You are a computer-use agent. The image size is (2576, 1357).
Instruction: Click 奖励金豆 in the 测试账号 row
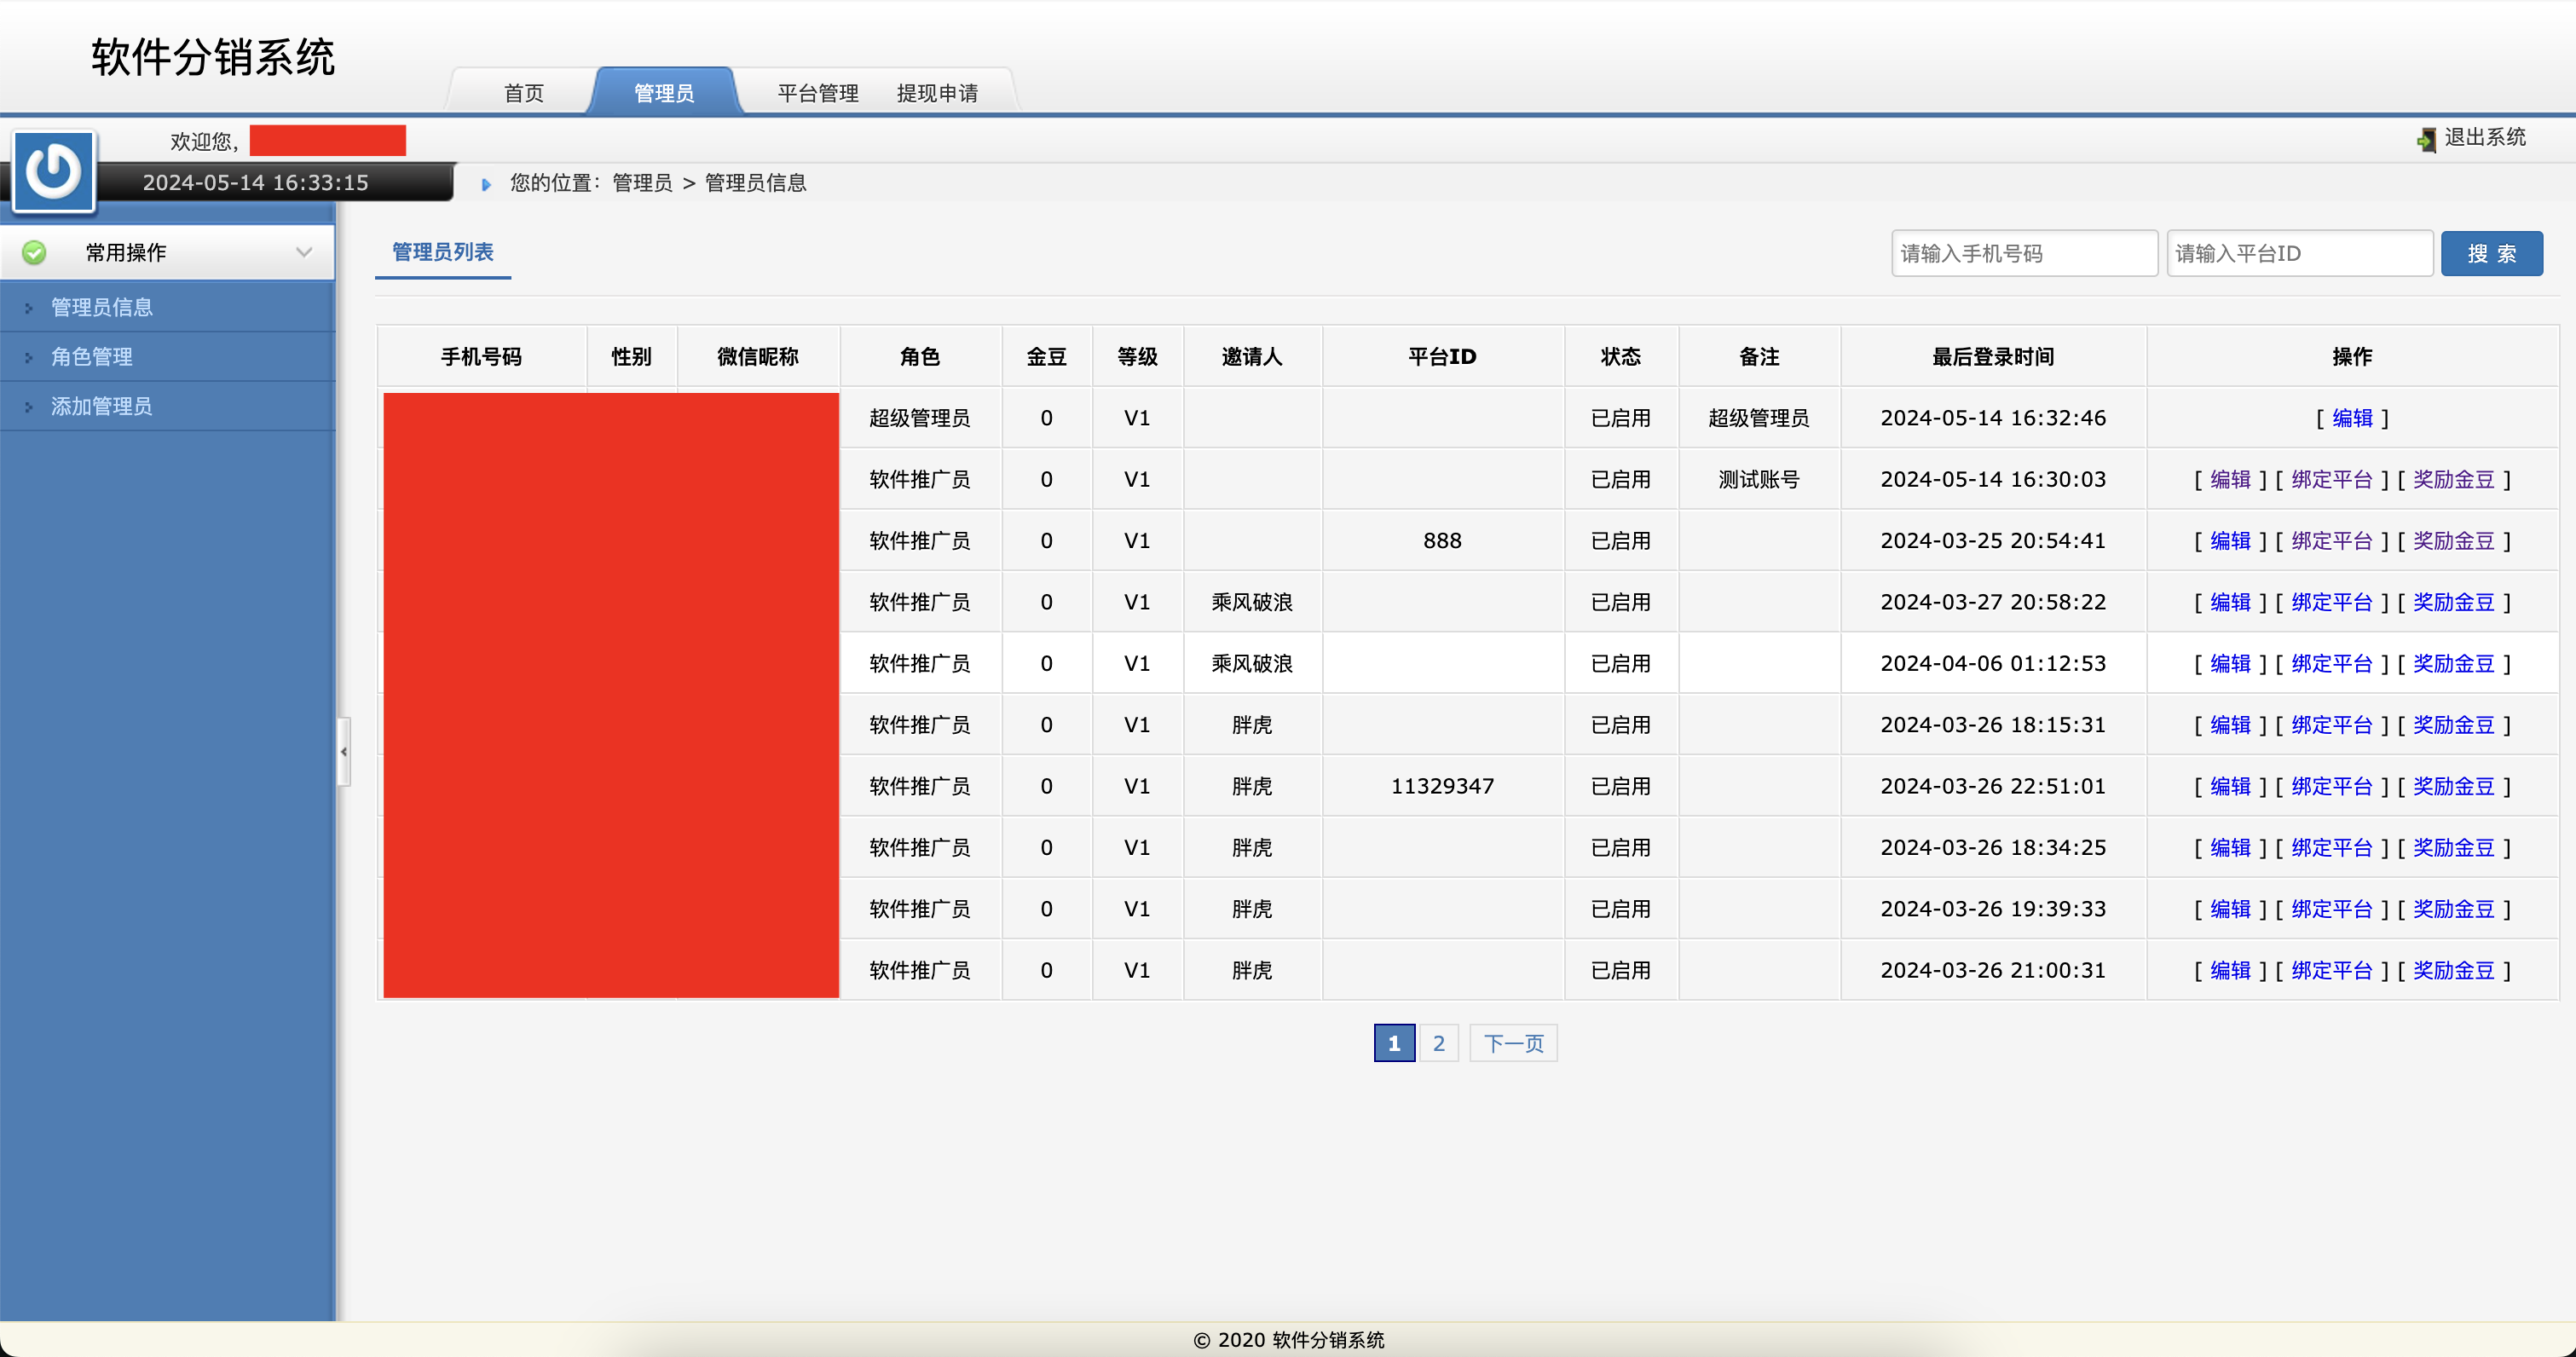click(x=2454, y=479)
